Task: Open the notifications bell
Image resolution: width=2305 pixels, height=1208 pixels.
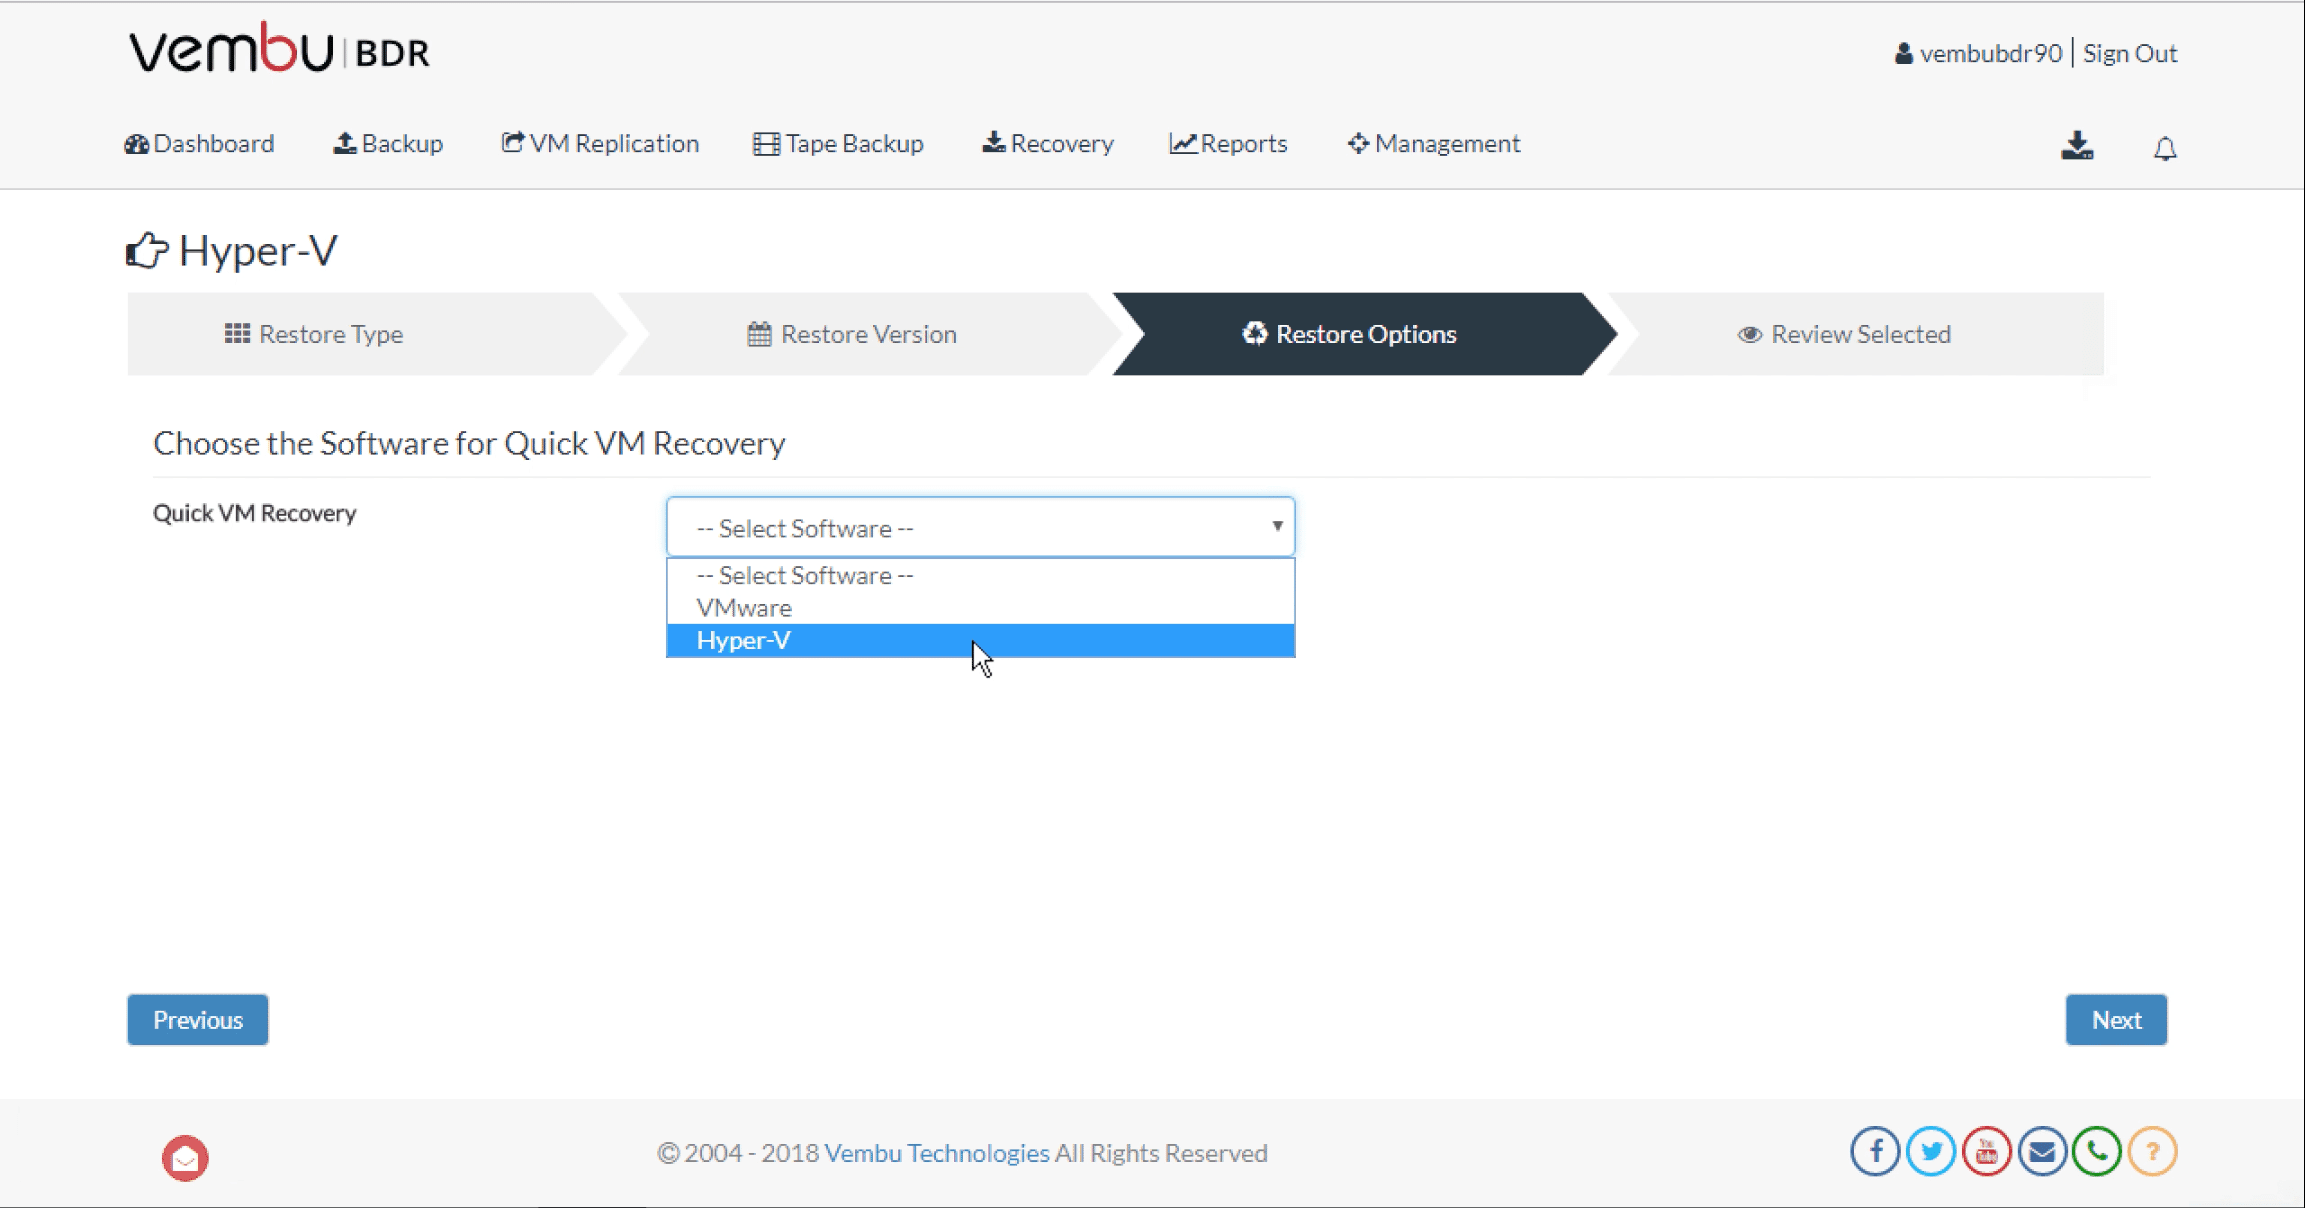Action: point(2165,148)
